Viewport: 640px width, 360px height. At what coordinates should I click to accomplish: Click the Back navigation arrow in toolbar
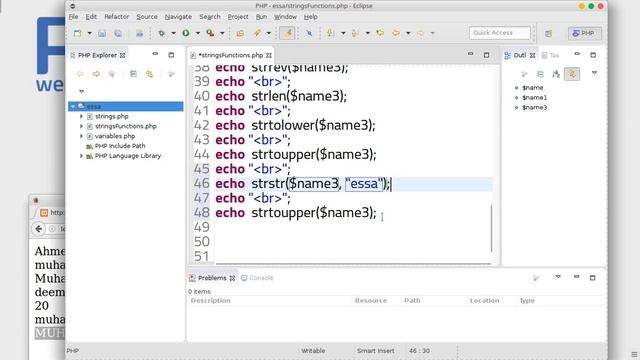click(396, 33)
